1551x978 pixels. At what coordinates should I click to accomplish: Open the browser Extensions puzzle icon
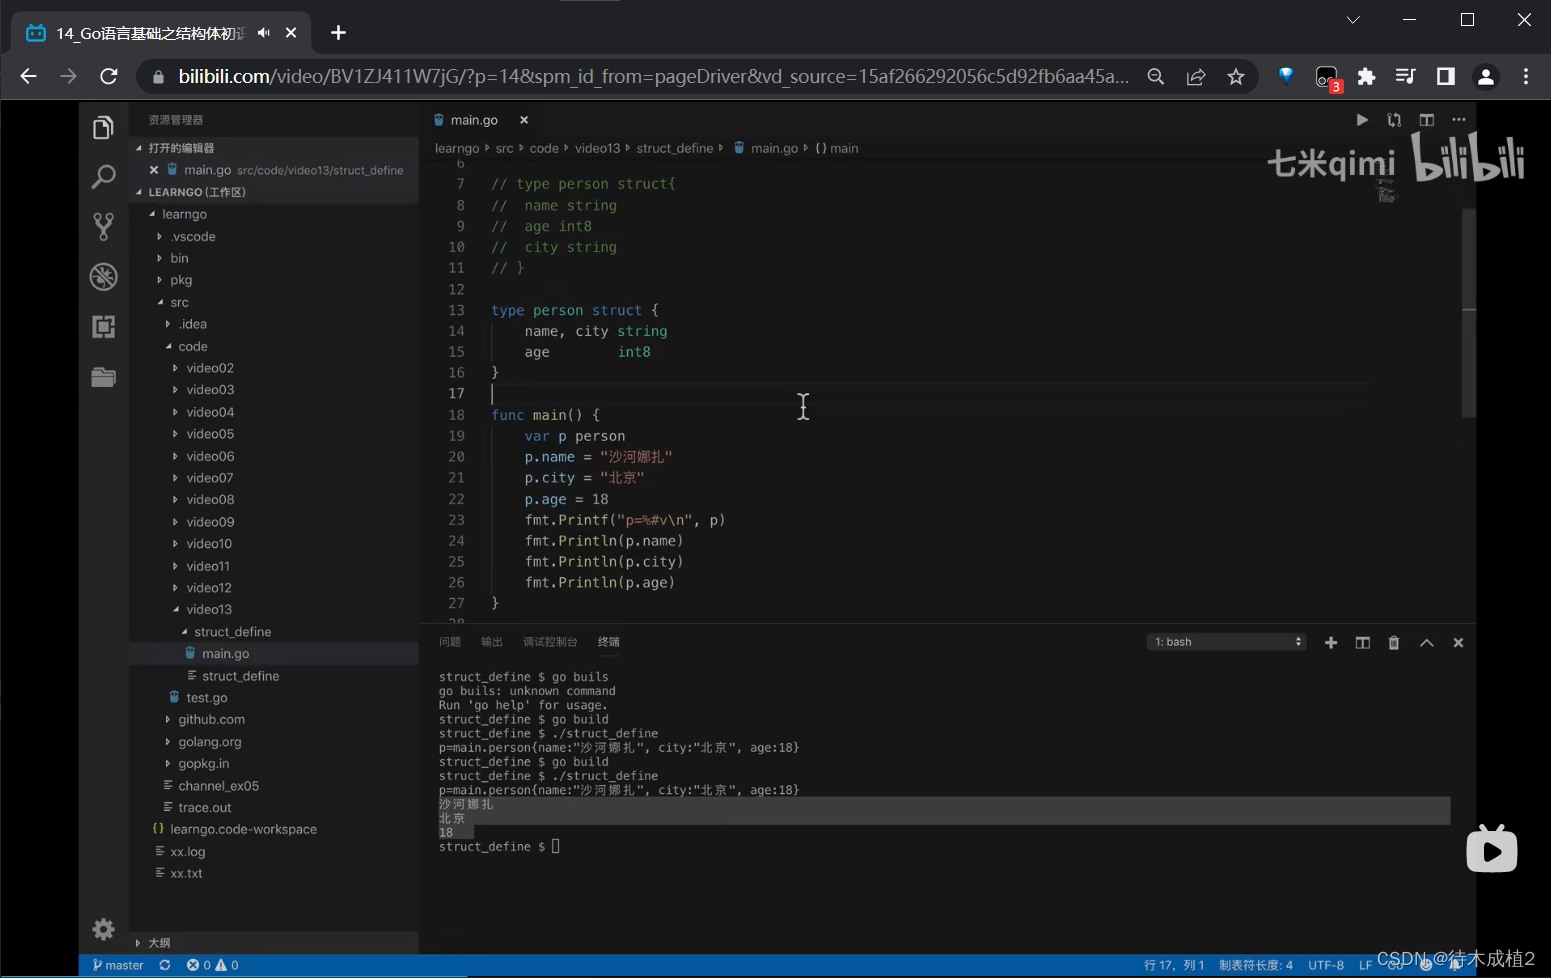click(1366, 76)
